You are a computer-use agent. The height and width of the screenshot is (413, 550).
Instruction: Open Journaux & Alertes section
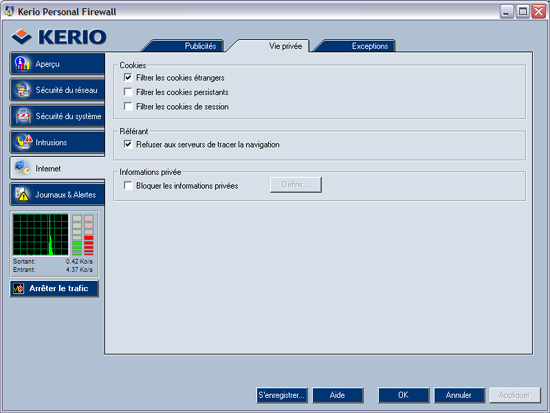pyautogui.click(x=57, y=195)
